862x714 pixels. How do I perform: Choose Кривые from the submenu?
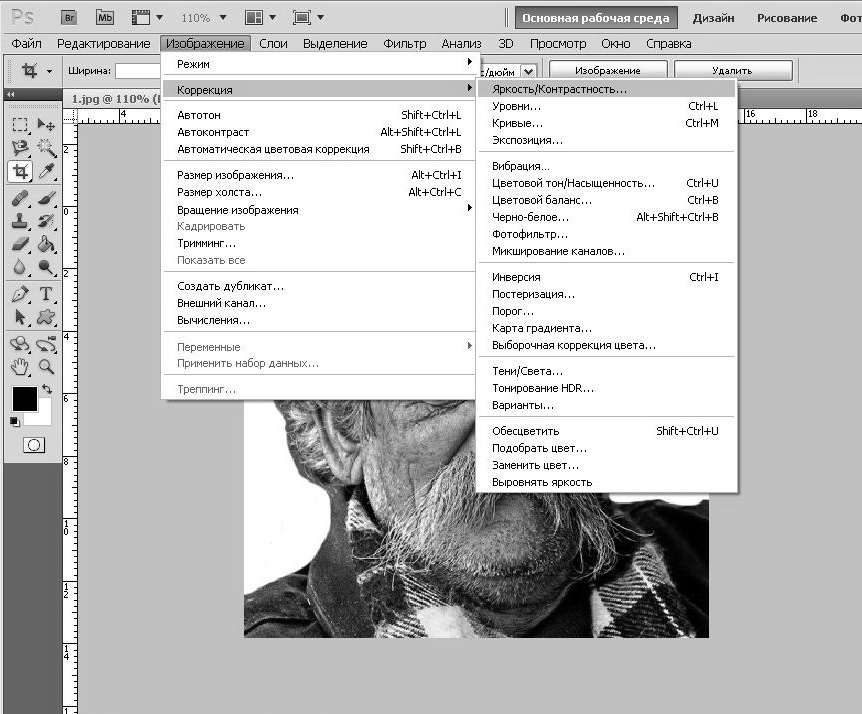pyautogui.click(x=606, y=123)
